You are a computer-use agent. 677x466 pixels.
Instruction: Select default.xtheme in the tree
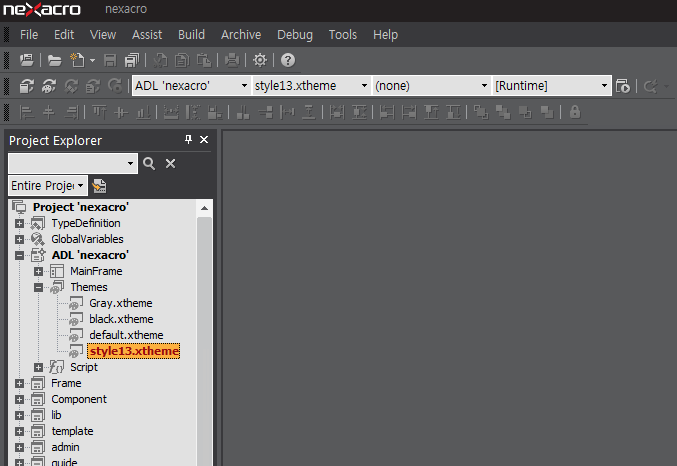click(126, 335)
